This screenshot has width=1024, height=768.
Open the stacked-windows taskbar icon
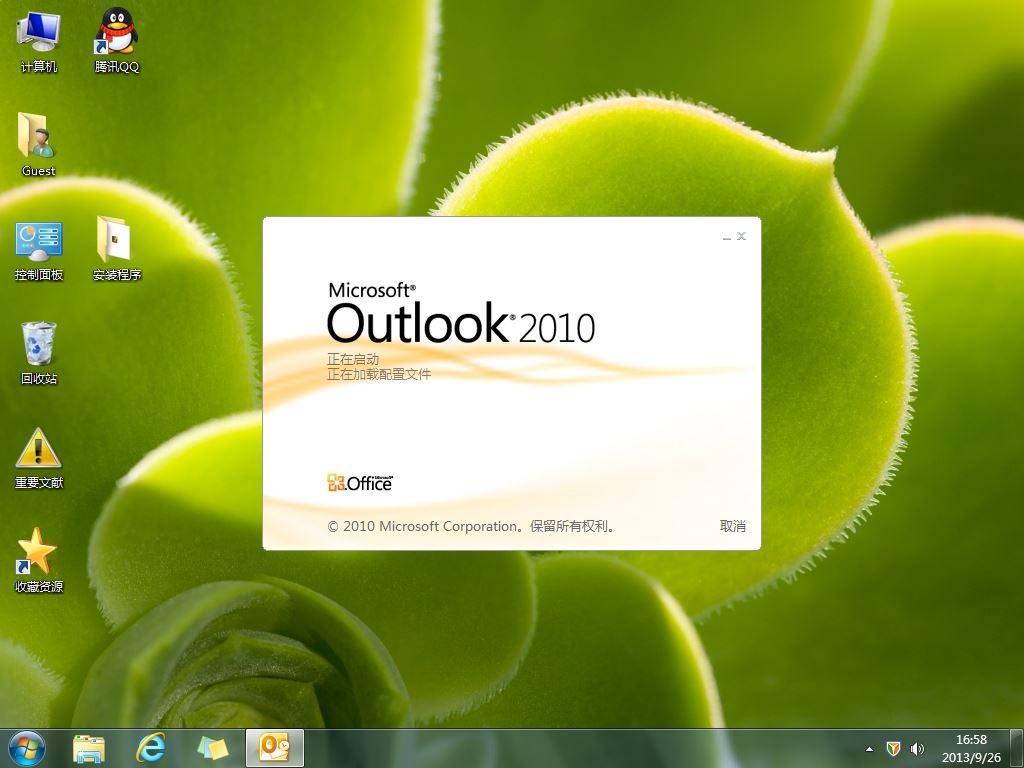(x=213, y=748)
